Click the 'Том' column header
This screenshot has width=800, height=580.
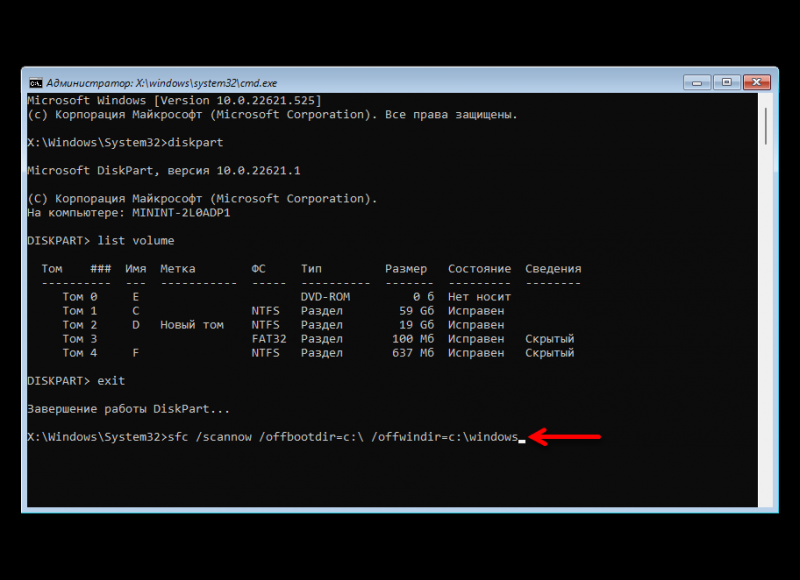click(x=52, y=269)
